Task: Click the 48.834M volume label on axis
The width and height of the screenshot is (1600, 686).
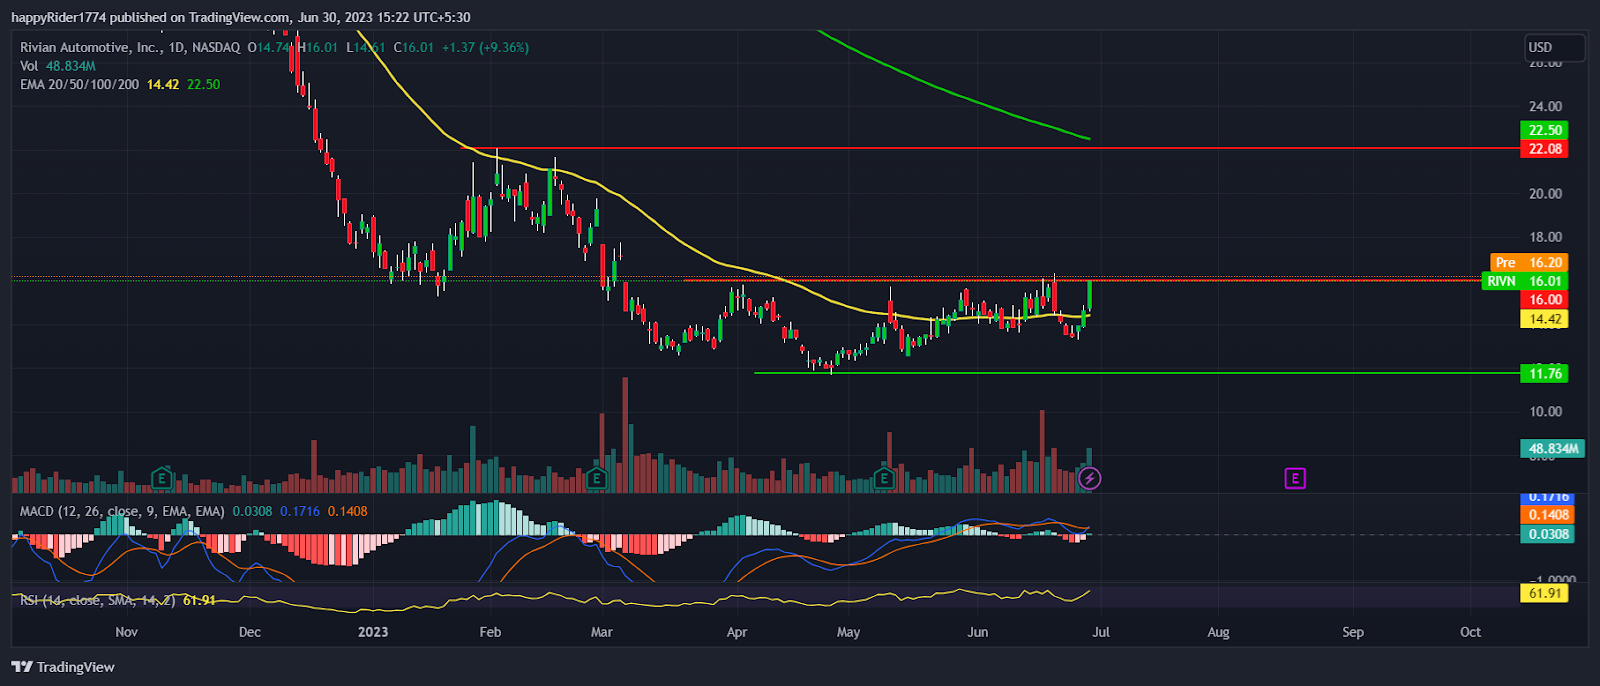Action: (x=1552, y=449)
